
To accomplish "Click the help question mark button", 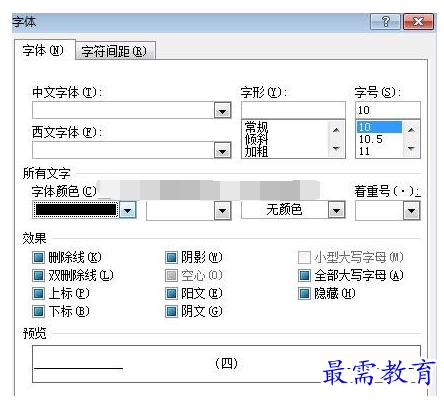I will point(385,22).
